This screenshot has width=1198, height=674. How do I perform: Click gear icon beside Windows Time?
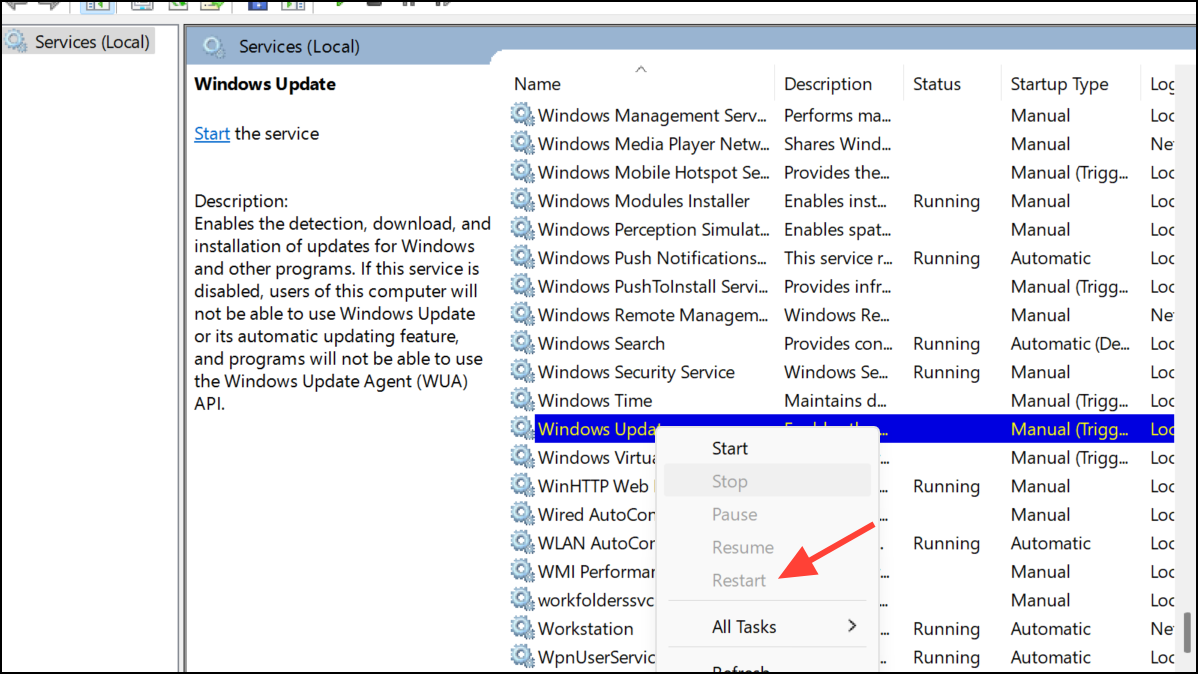(x=523, y=400)
